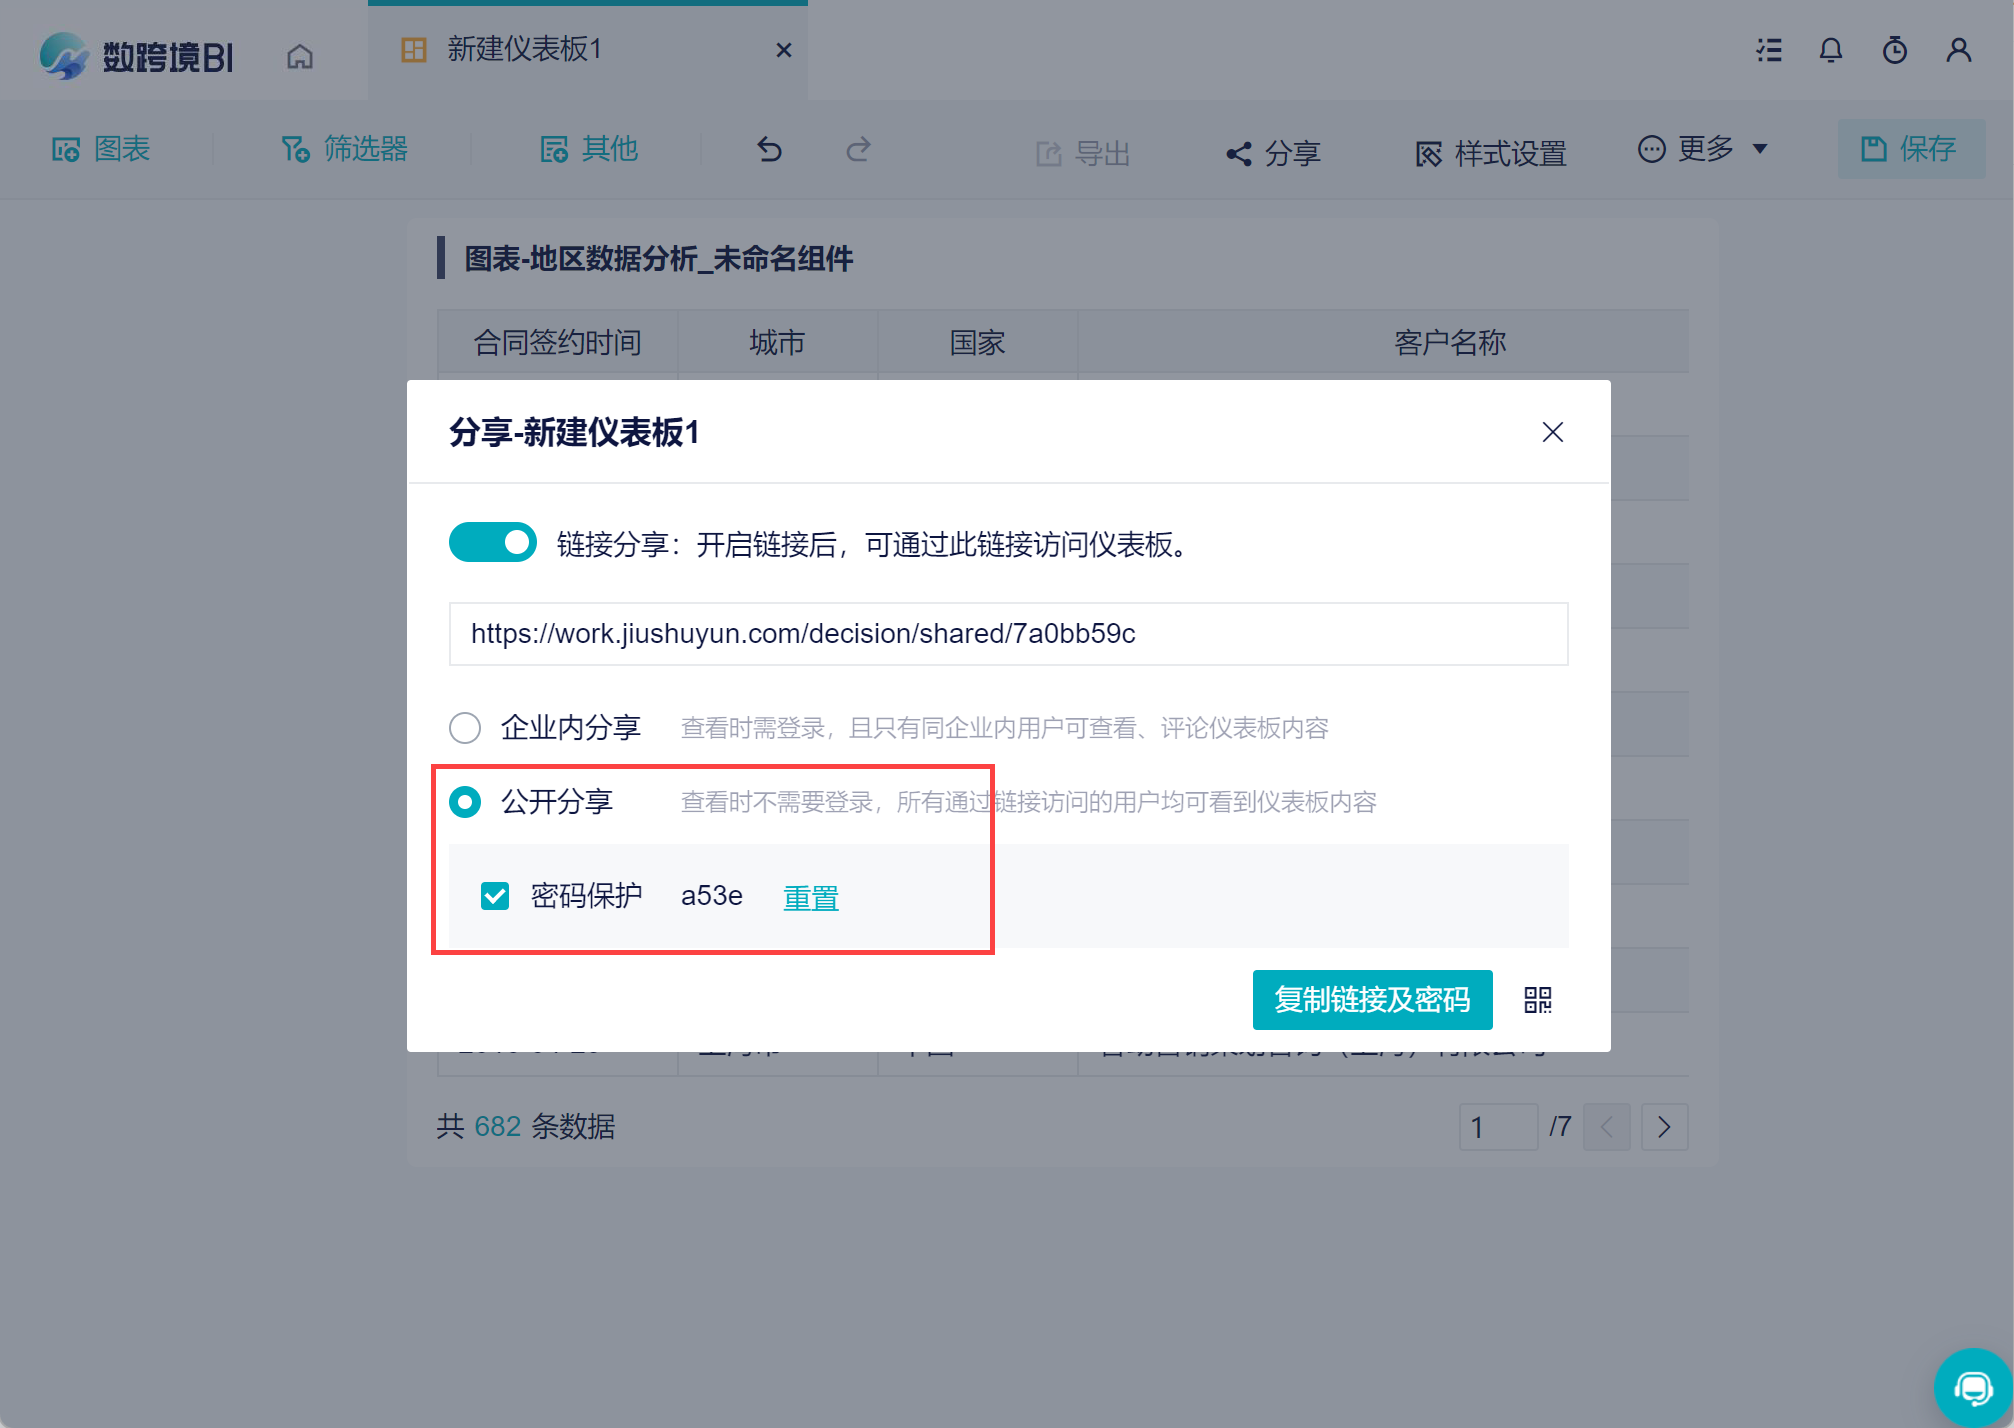Uncheck the 密码保护 checkbox
The width and height of the screenshot is (2014, 1428).
click(495, 896)
